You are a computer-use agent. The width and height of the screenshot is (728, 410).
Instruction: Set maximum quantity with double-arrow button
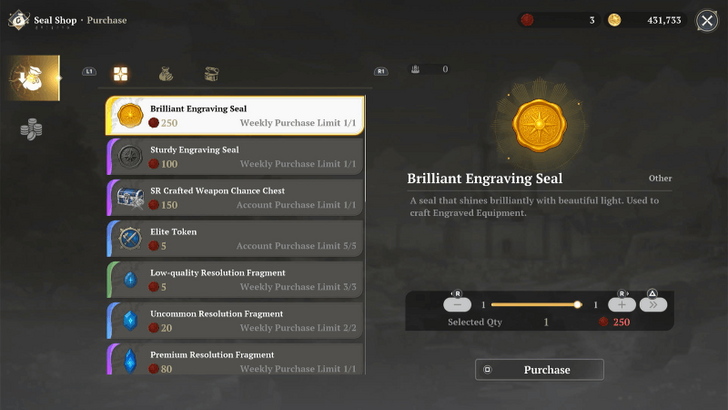(x=653, y=304)
